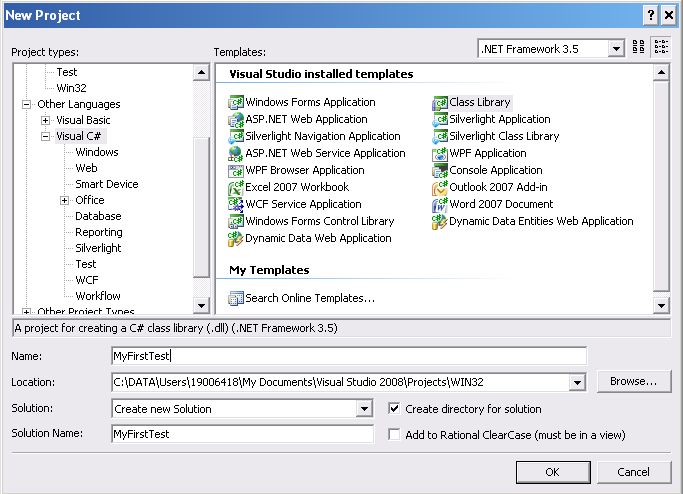Viewport: 683px width, 494px height.
Task: Toggle Create directory for solution checkbox
Action: [394, 408]
